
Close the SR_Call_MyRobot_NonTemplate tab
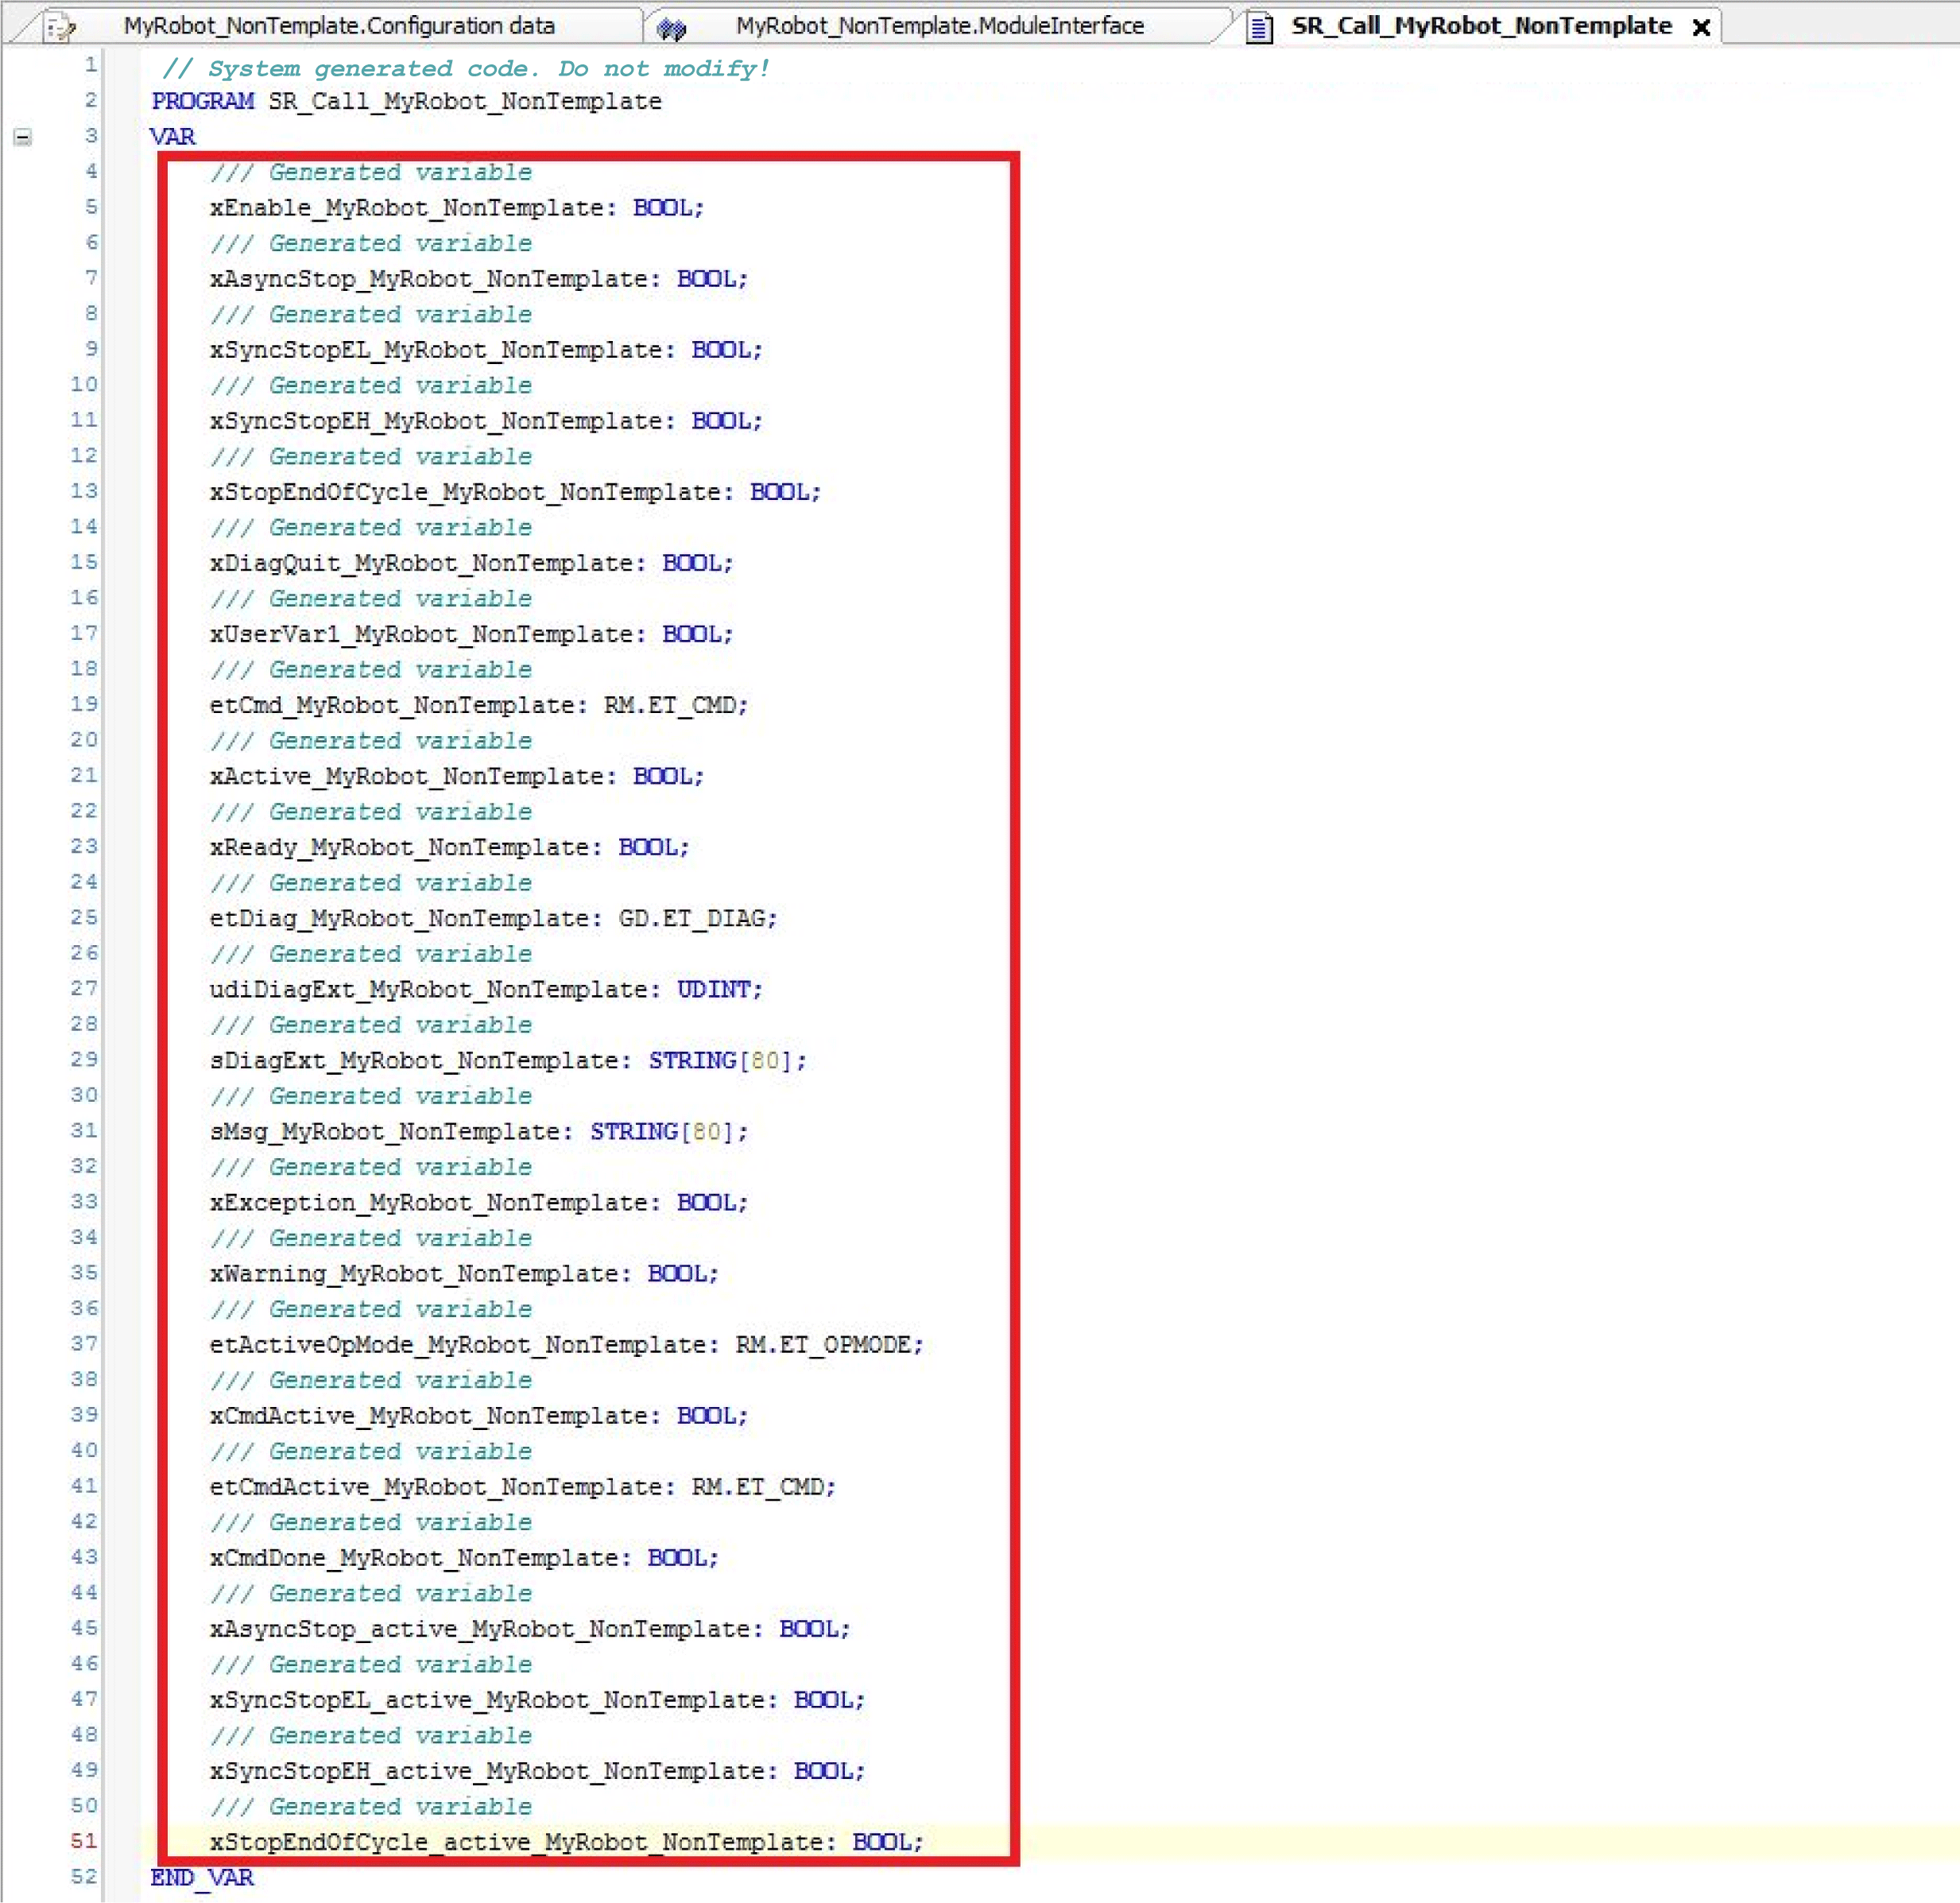click(x=1700, y=28)
